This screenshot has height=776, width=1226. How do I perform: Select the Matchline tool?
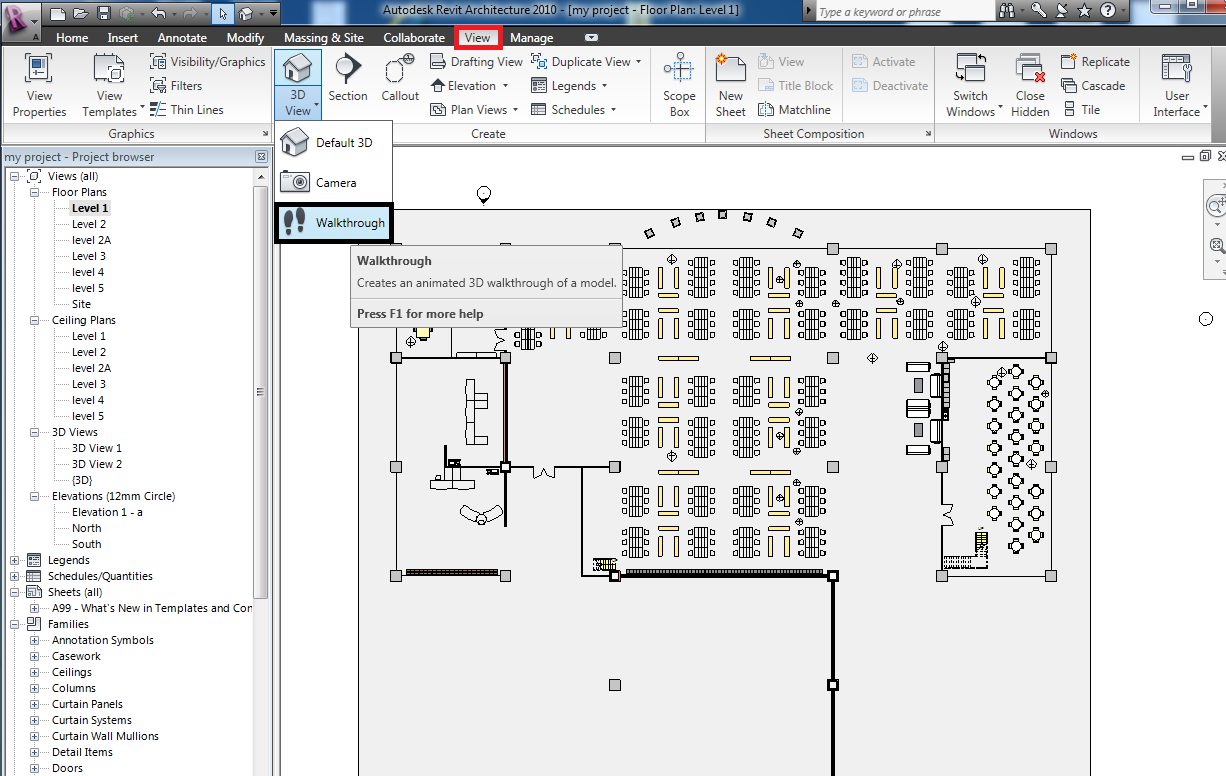[794, 110]
